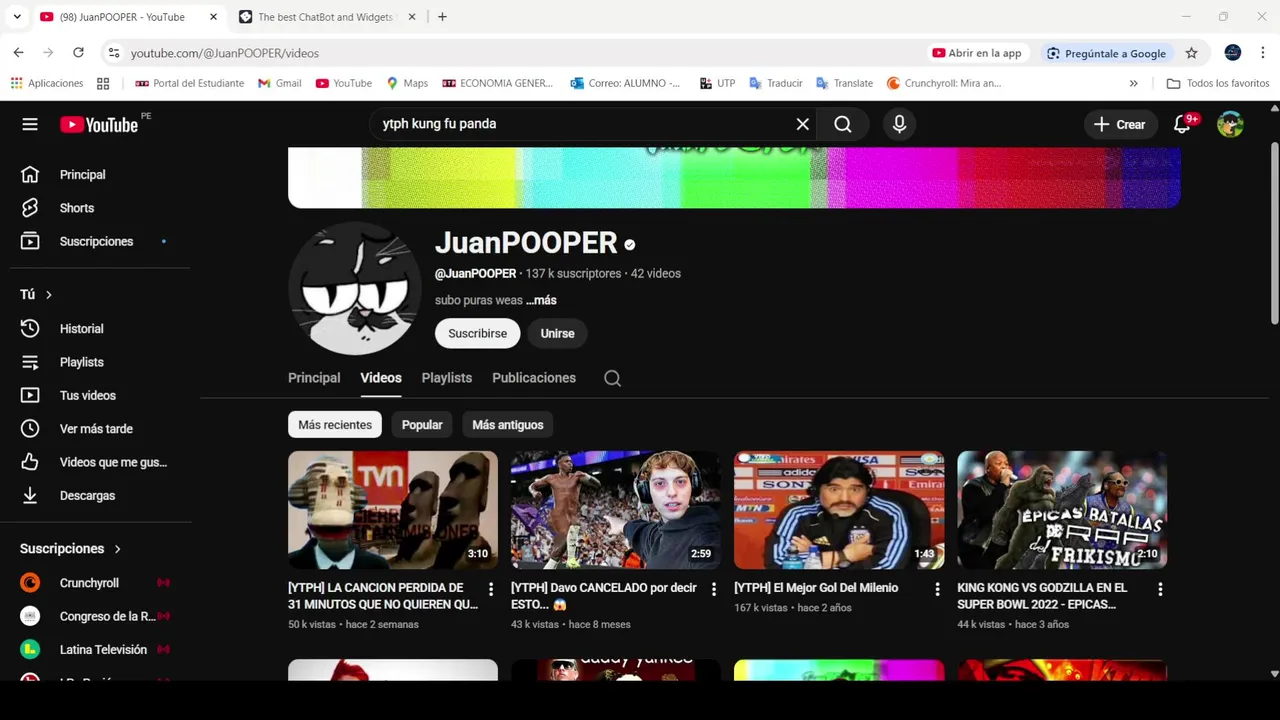Open the account avatar menu

(x=1230, y=124)
